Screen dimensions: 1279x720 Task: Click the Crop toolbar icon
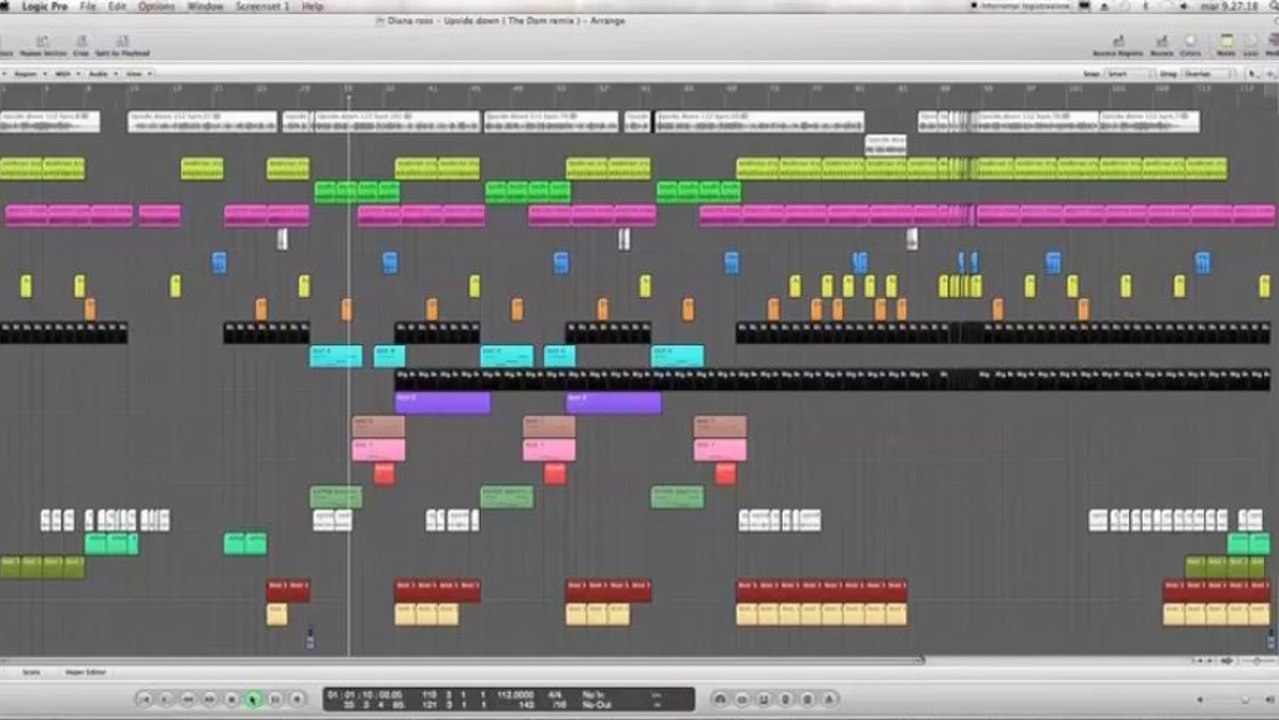[81, 43]
